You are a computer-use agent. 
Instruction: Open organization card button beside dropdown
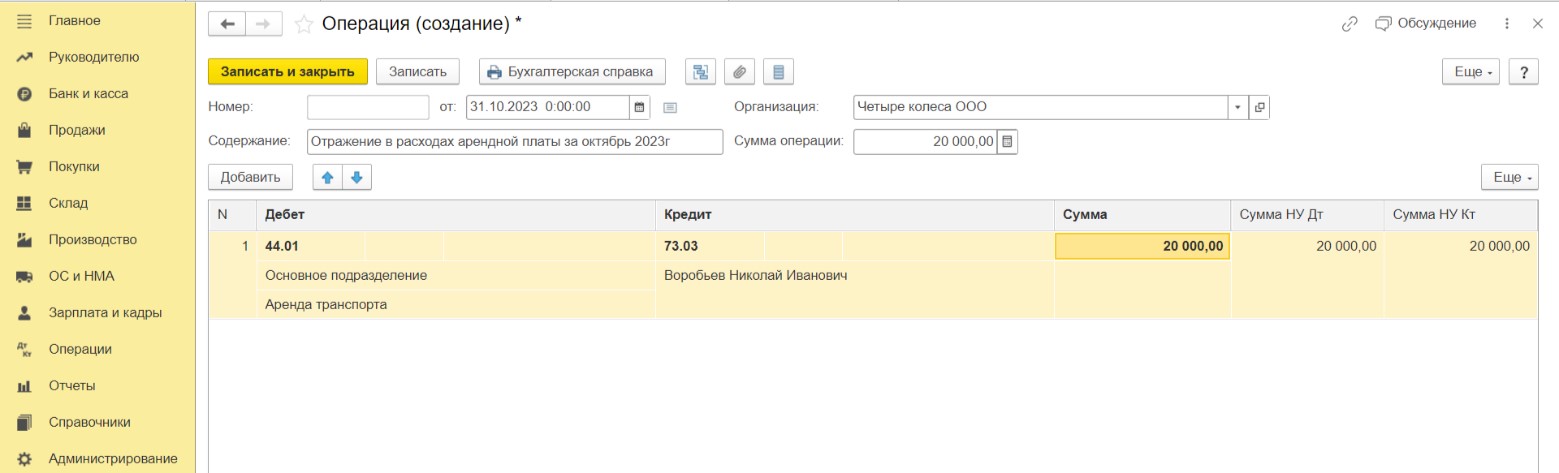pyautogui.click(x=1259, y=107)
